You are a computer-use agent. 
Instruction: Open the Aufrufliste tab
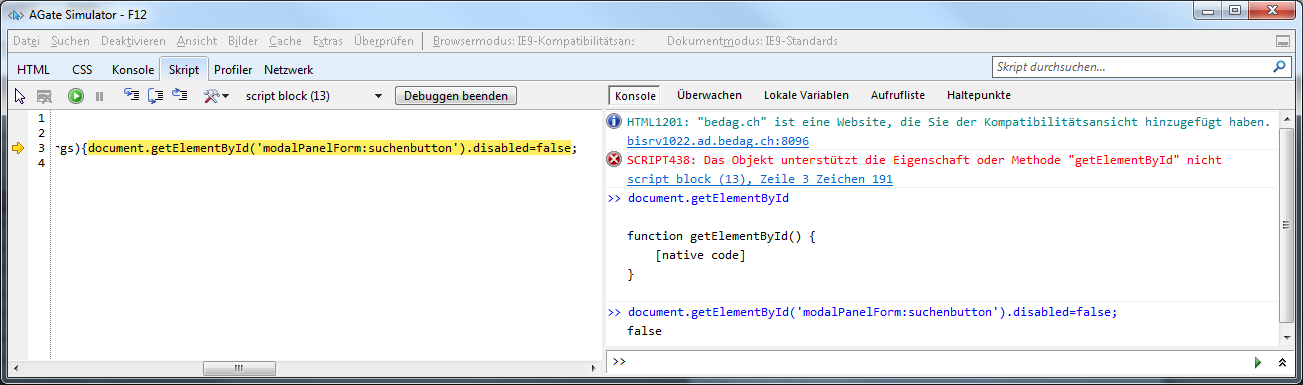[897, 95]
